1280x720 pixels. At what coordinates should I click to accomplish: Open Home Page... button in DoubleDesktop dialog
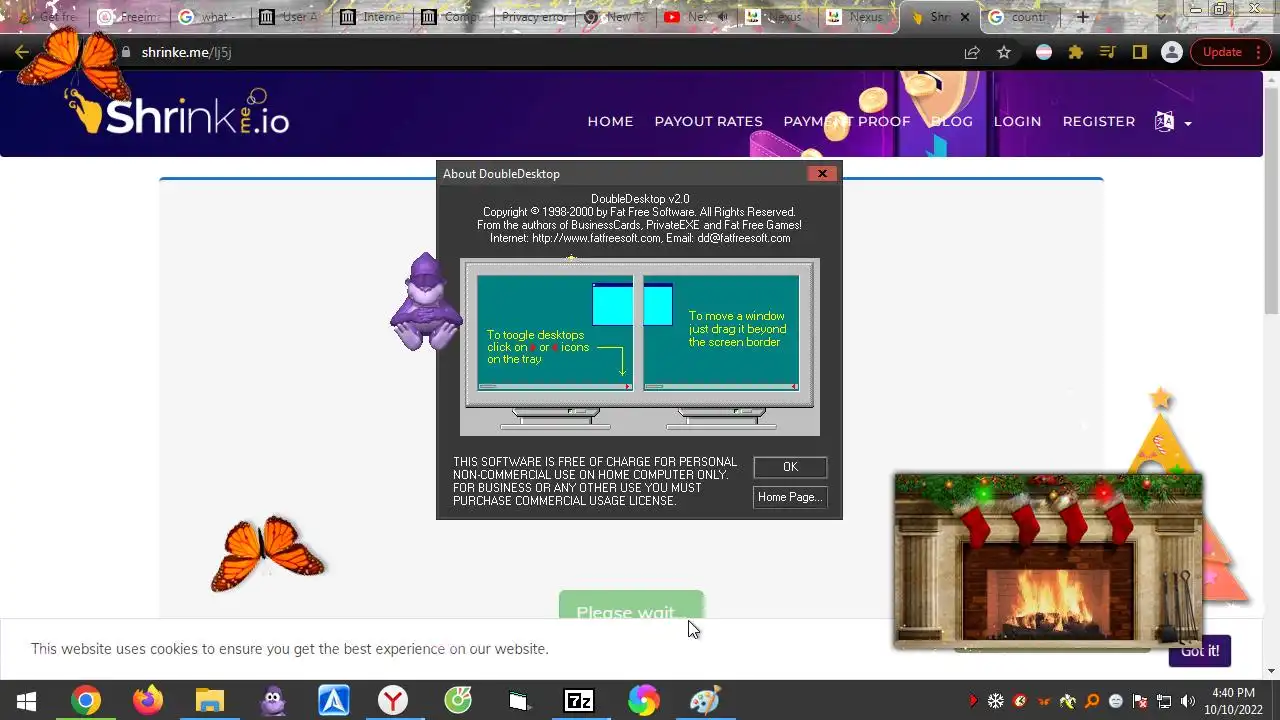pyautogui.click(x=790, y=497)
